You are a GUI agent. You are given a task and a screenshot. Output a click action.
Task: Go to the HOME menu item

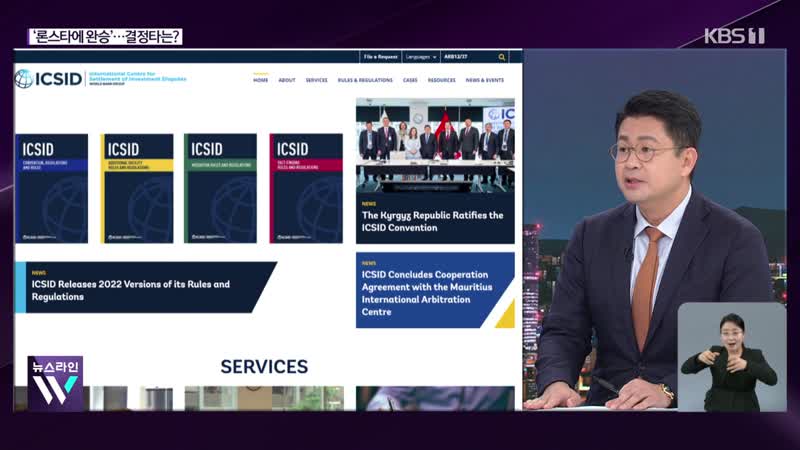[x=261, y=80]
